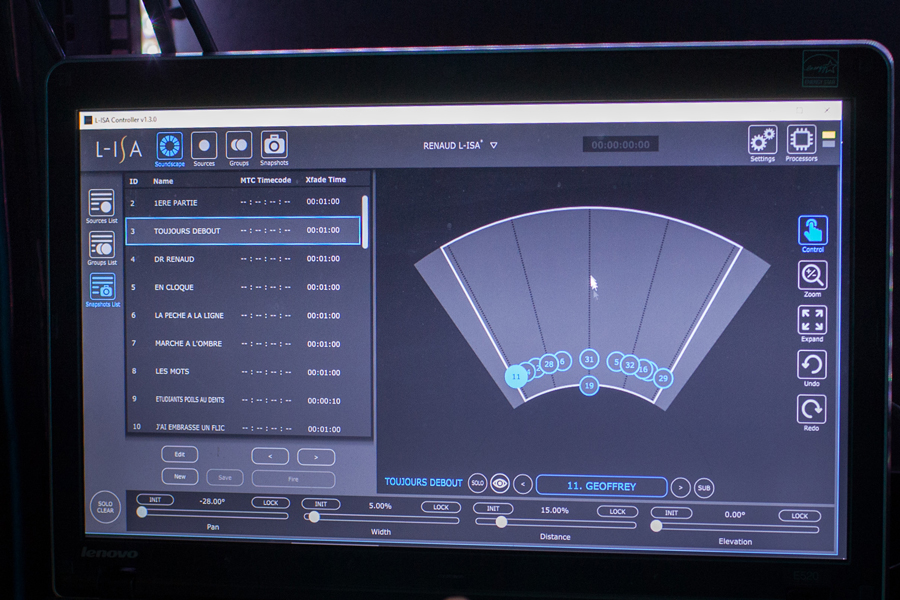Toggle source visibility eye icon
Viewport: 900px width, 600px height.
pyautogui.click(x=500, y=484)
